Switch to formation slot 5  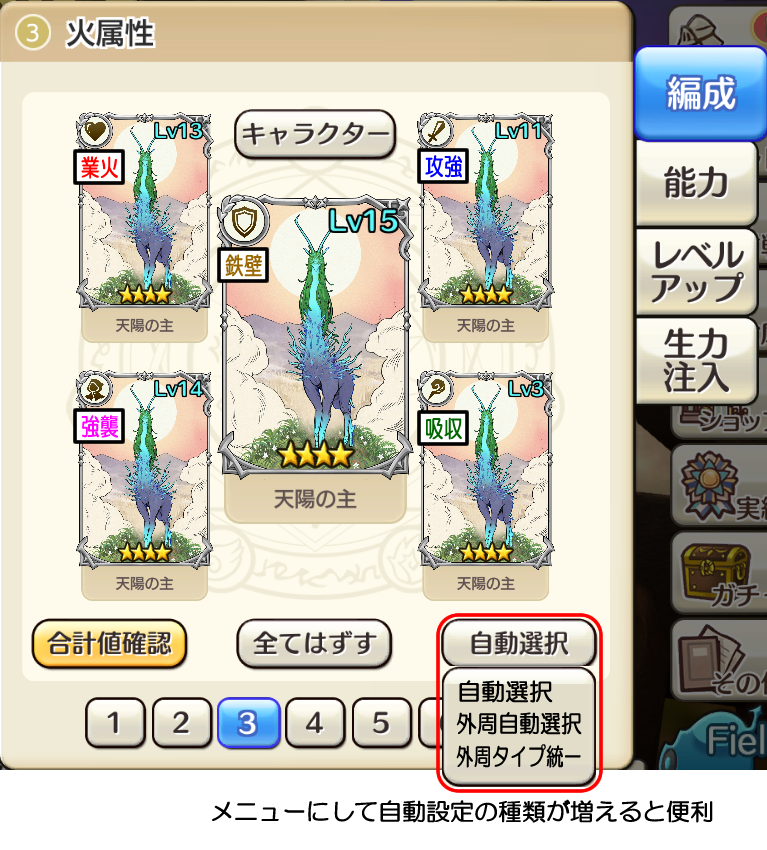tap(382, 723)
